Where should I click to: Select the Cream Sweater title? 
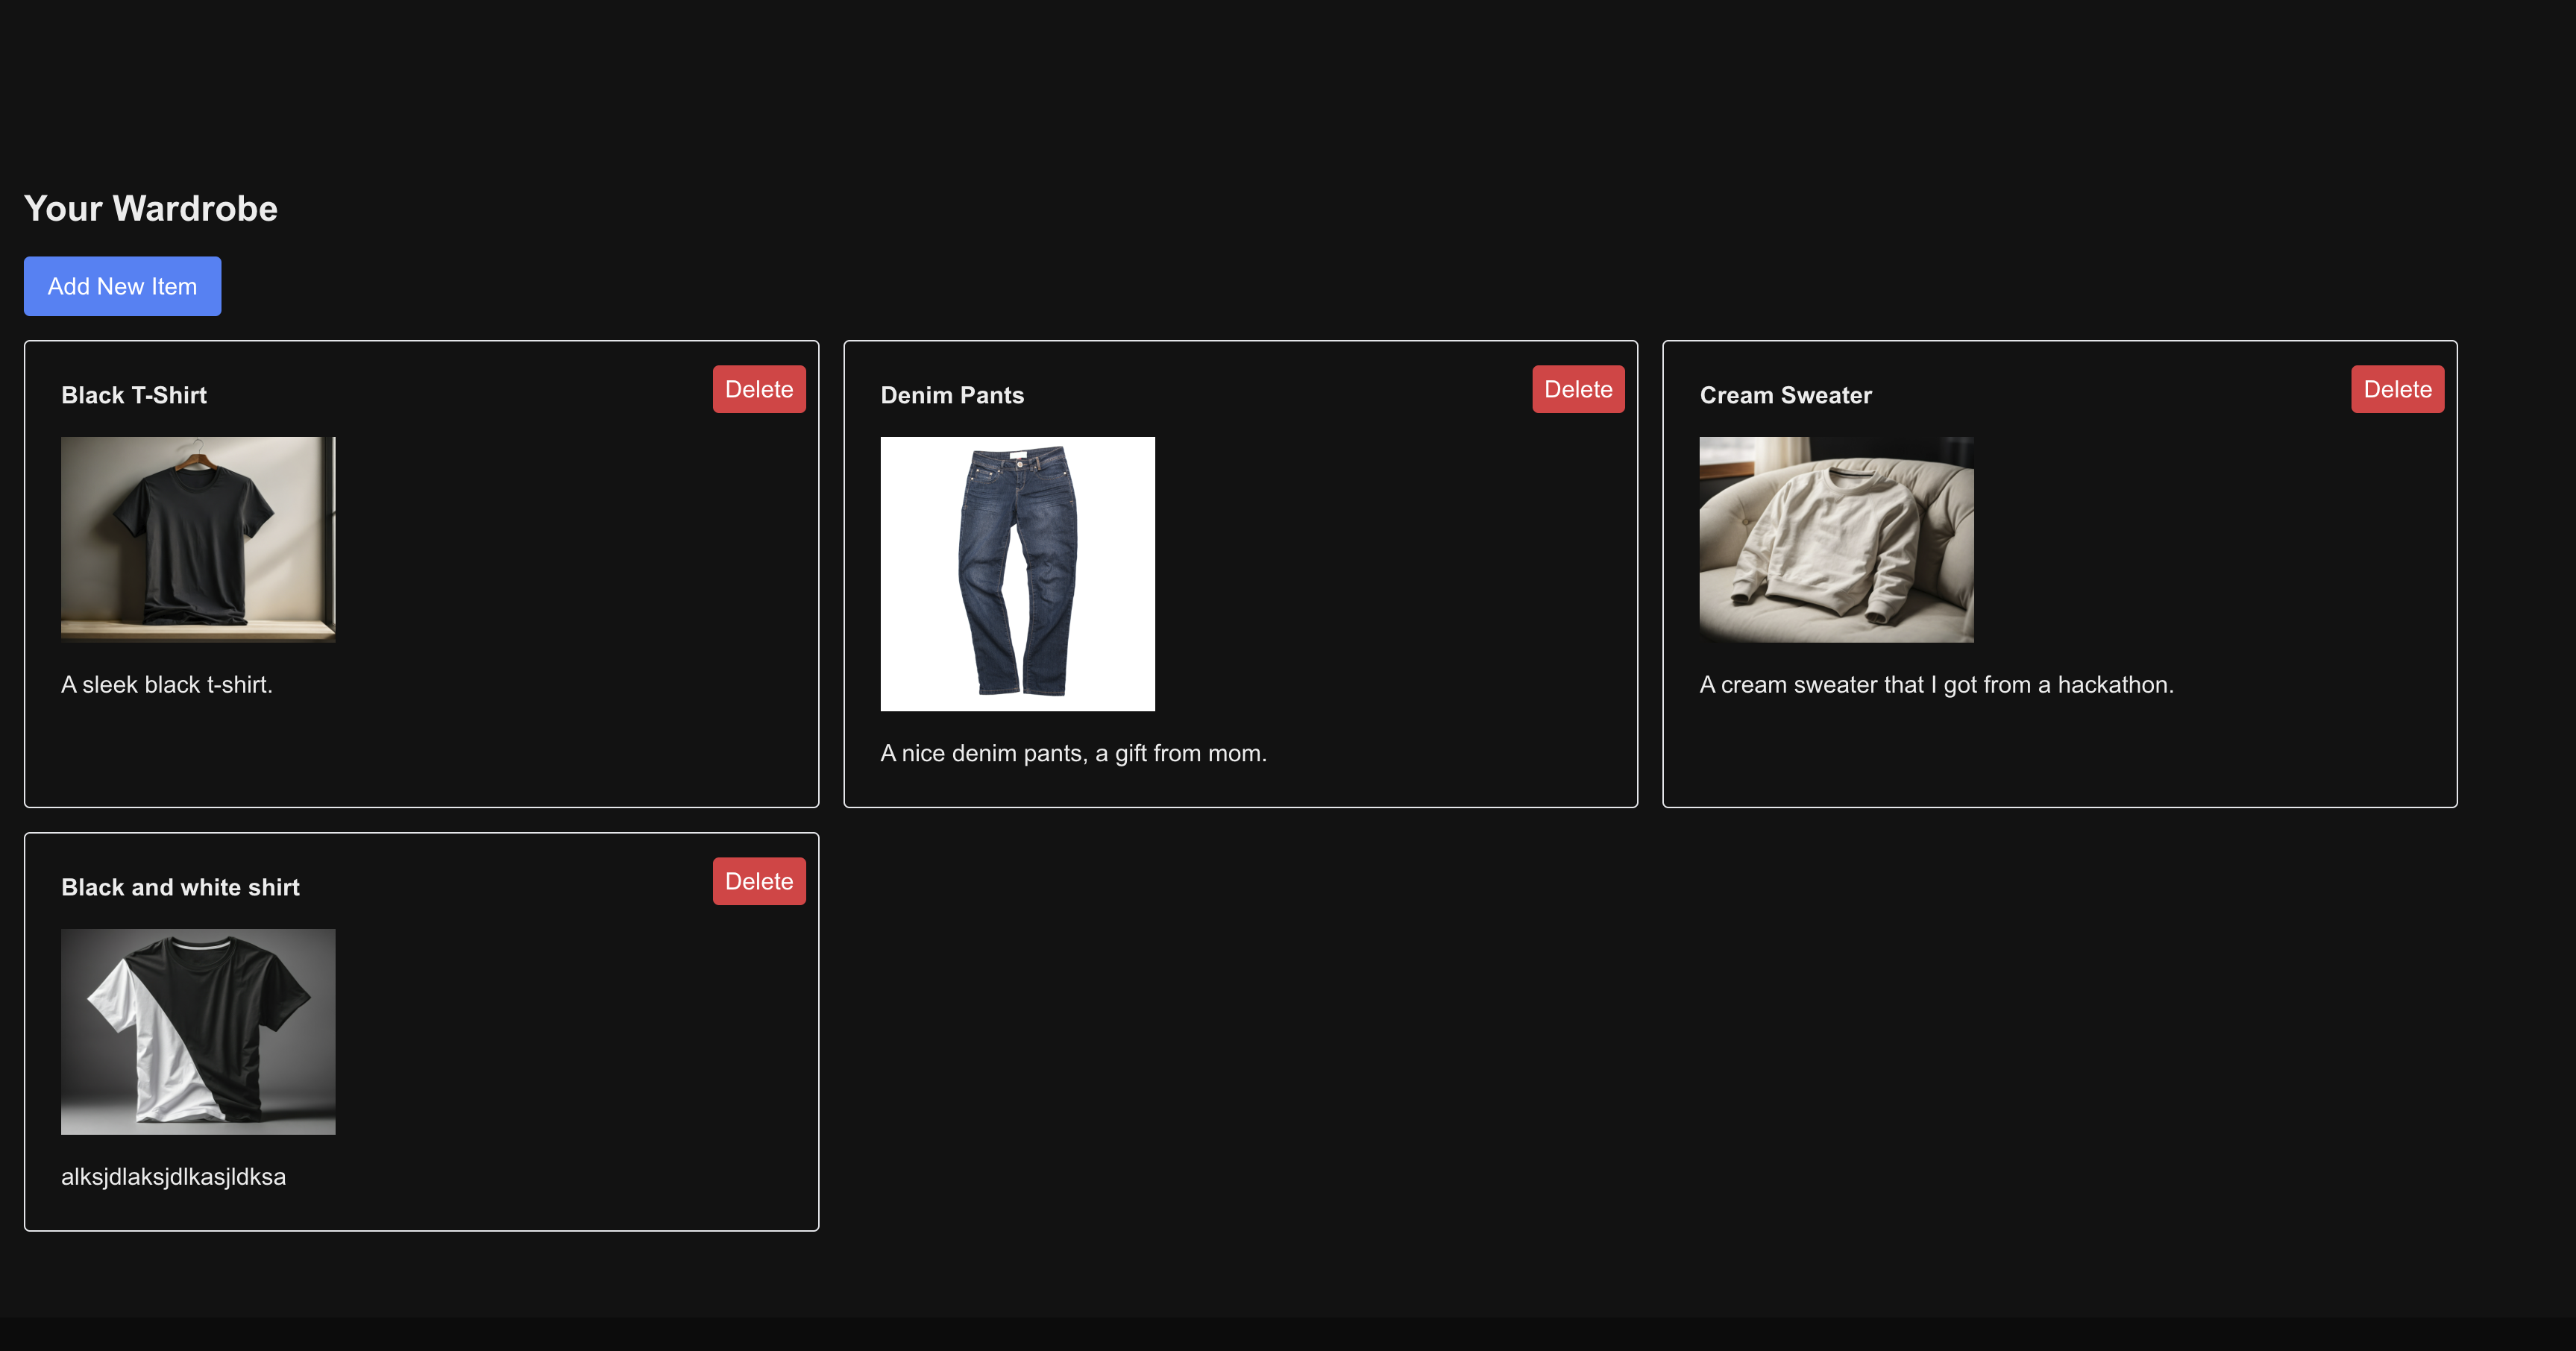point(1785,395)
